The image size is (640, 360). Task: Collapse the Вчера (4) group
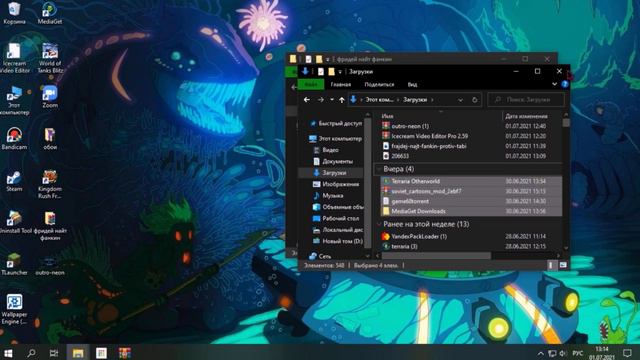(x=379, y=169)
